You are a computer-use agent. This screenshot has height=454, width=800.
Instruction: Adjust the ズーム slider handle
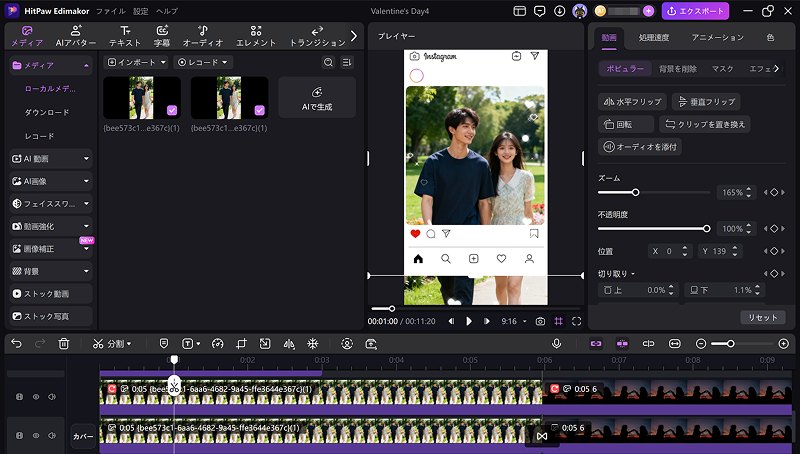pos(635,192)
